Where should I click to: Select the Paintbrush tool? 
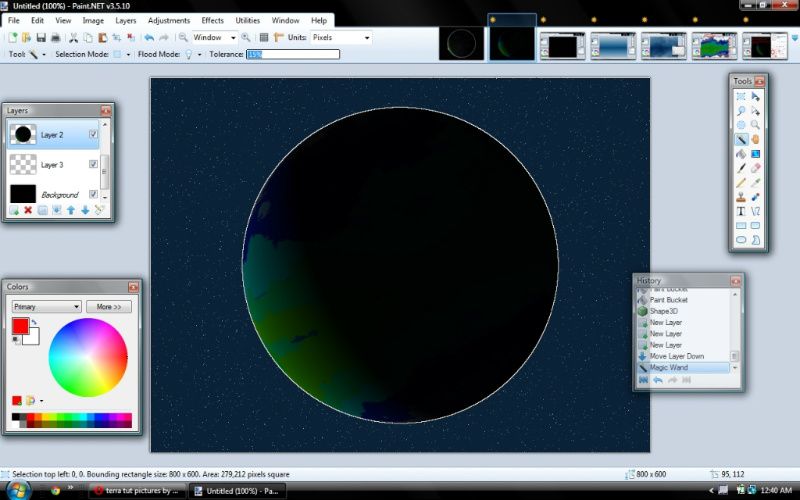741,168
